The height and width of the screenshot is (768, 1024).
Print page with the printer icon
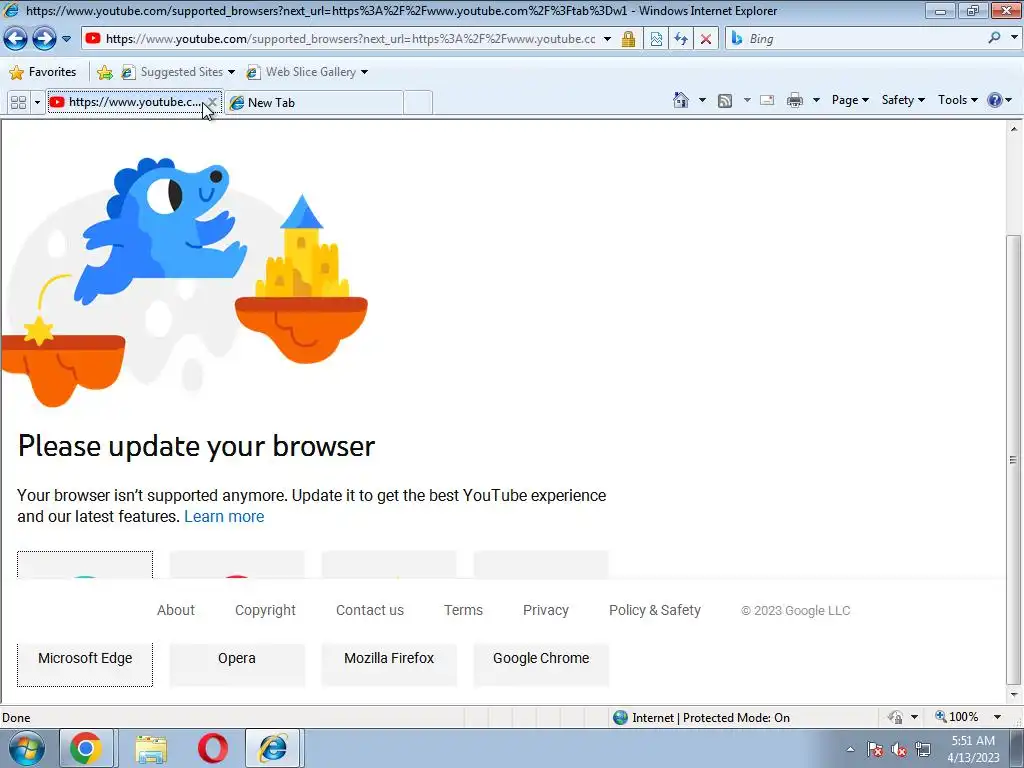(x=795, y=100)
